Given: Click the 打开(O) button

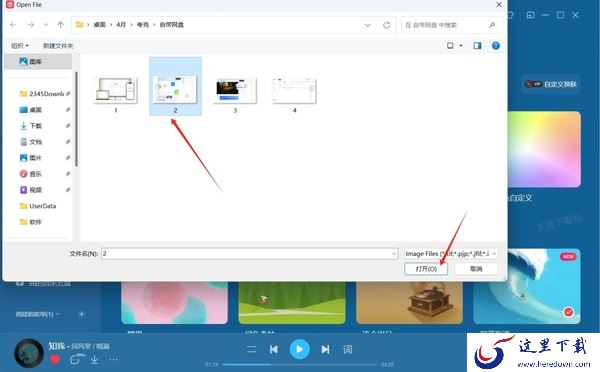Looking at the screenshot, I should point(426,269).
